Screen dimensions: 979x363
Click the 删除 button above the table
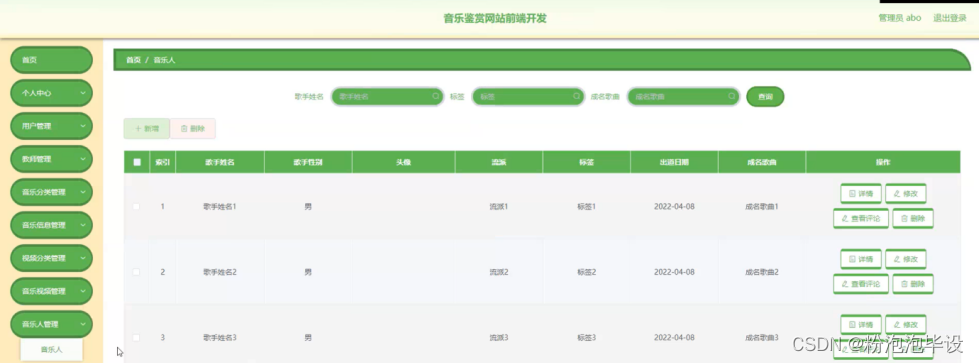(192, 128)
